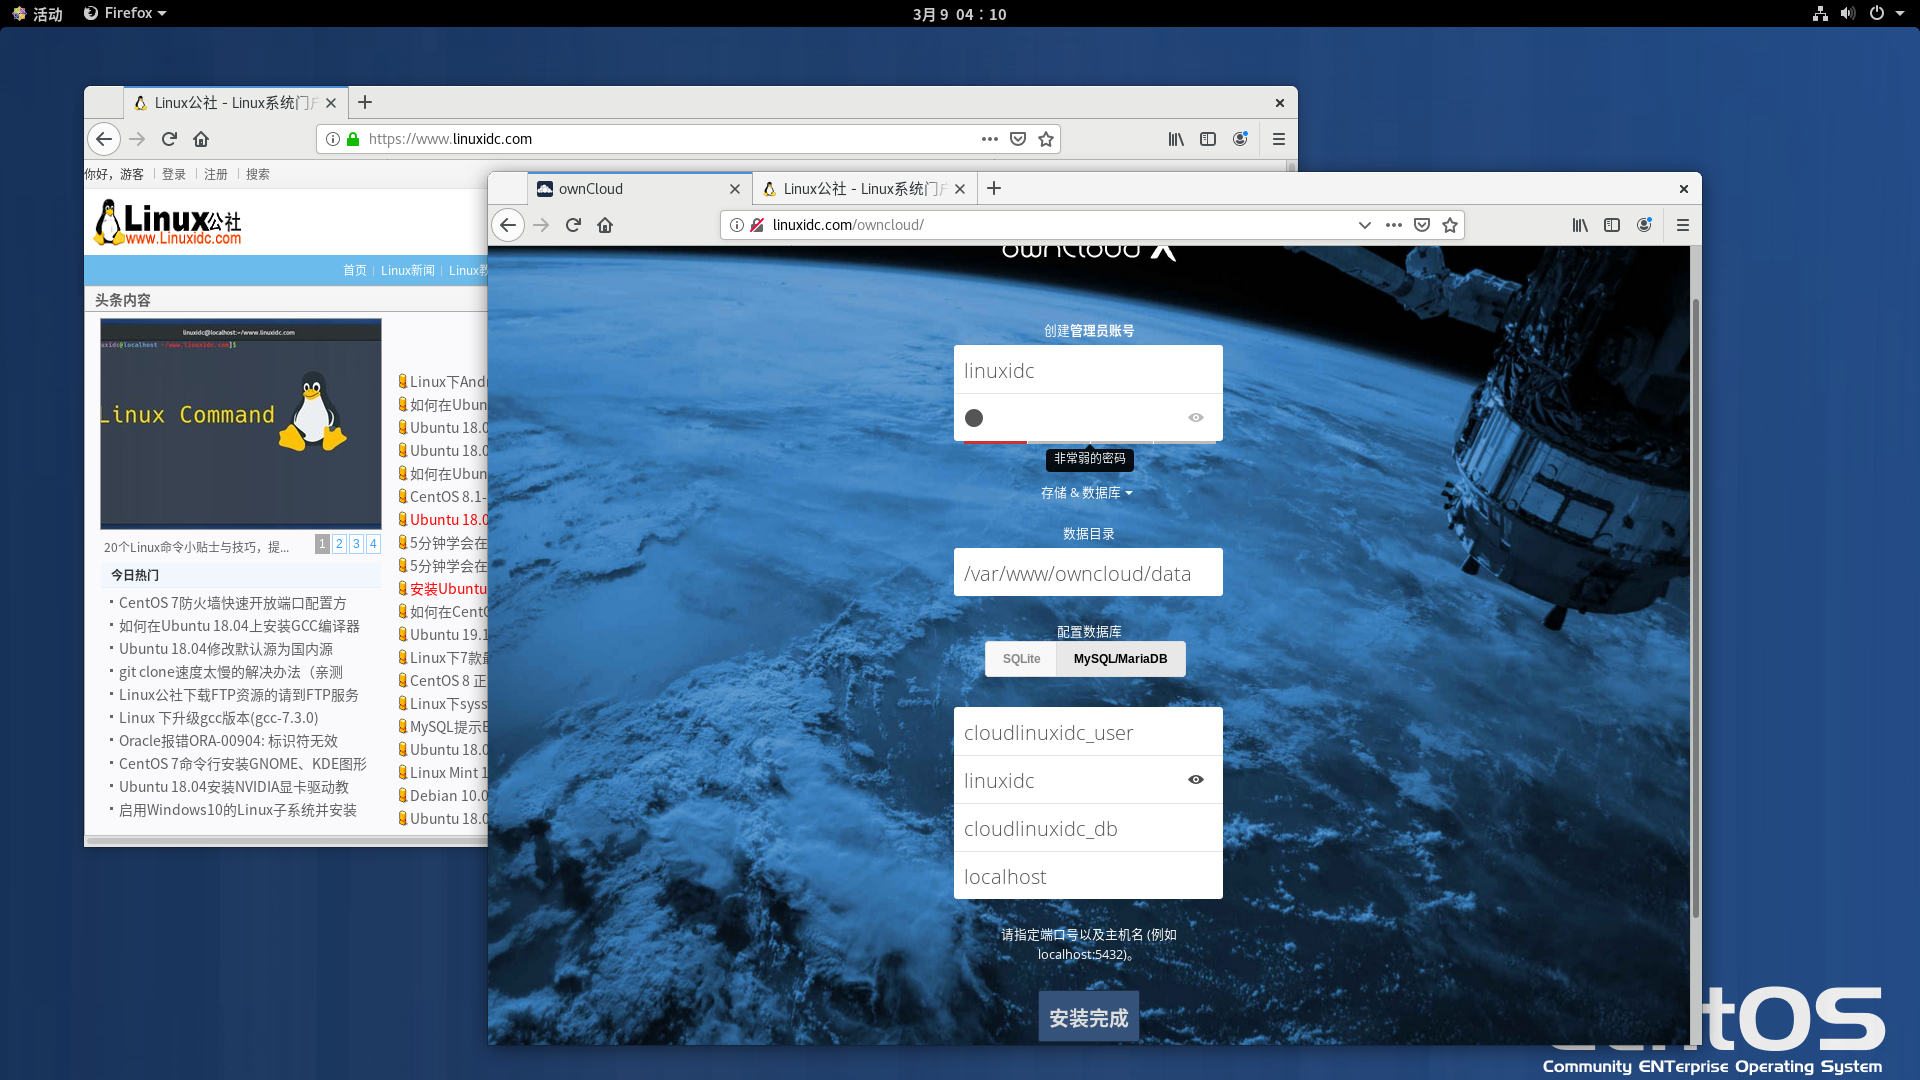1920x1080 pixels.
Task: Select MySQL/MariaDB database option
Action: [x=1120, y=659]
